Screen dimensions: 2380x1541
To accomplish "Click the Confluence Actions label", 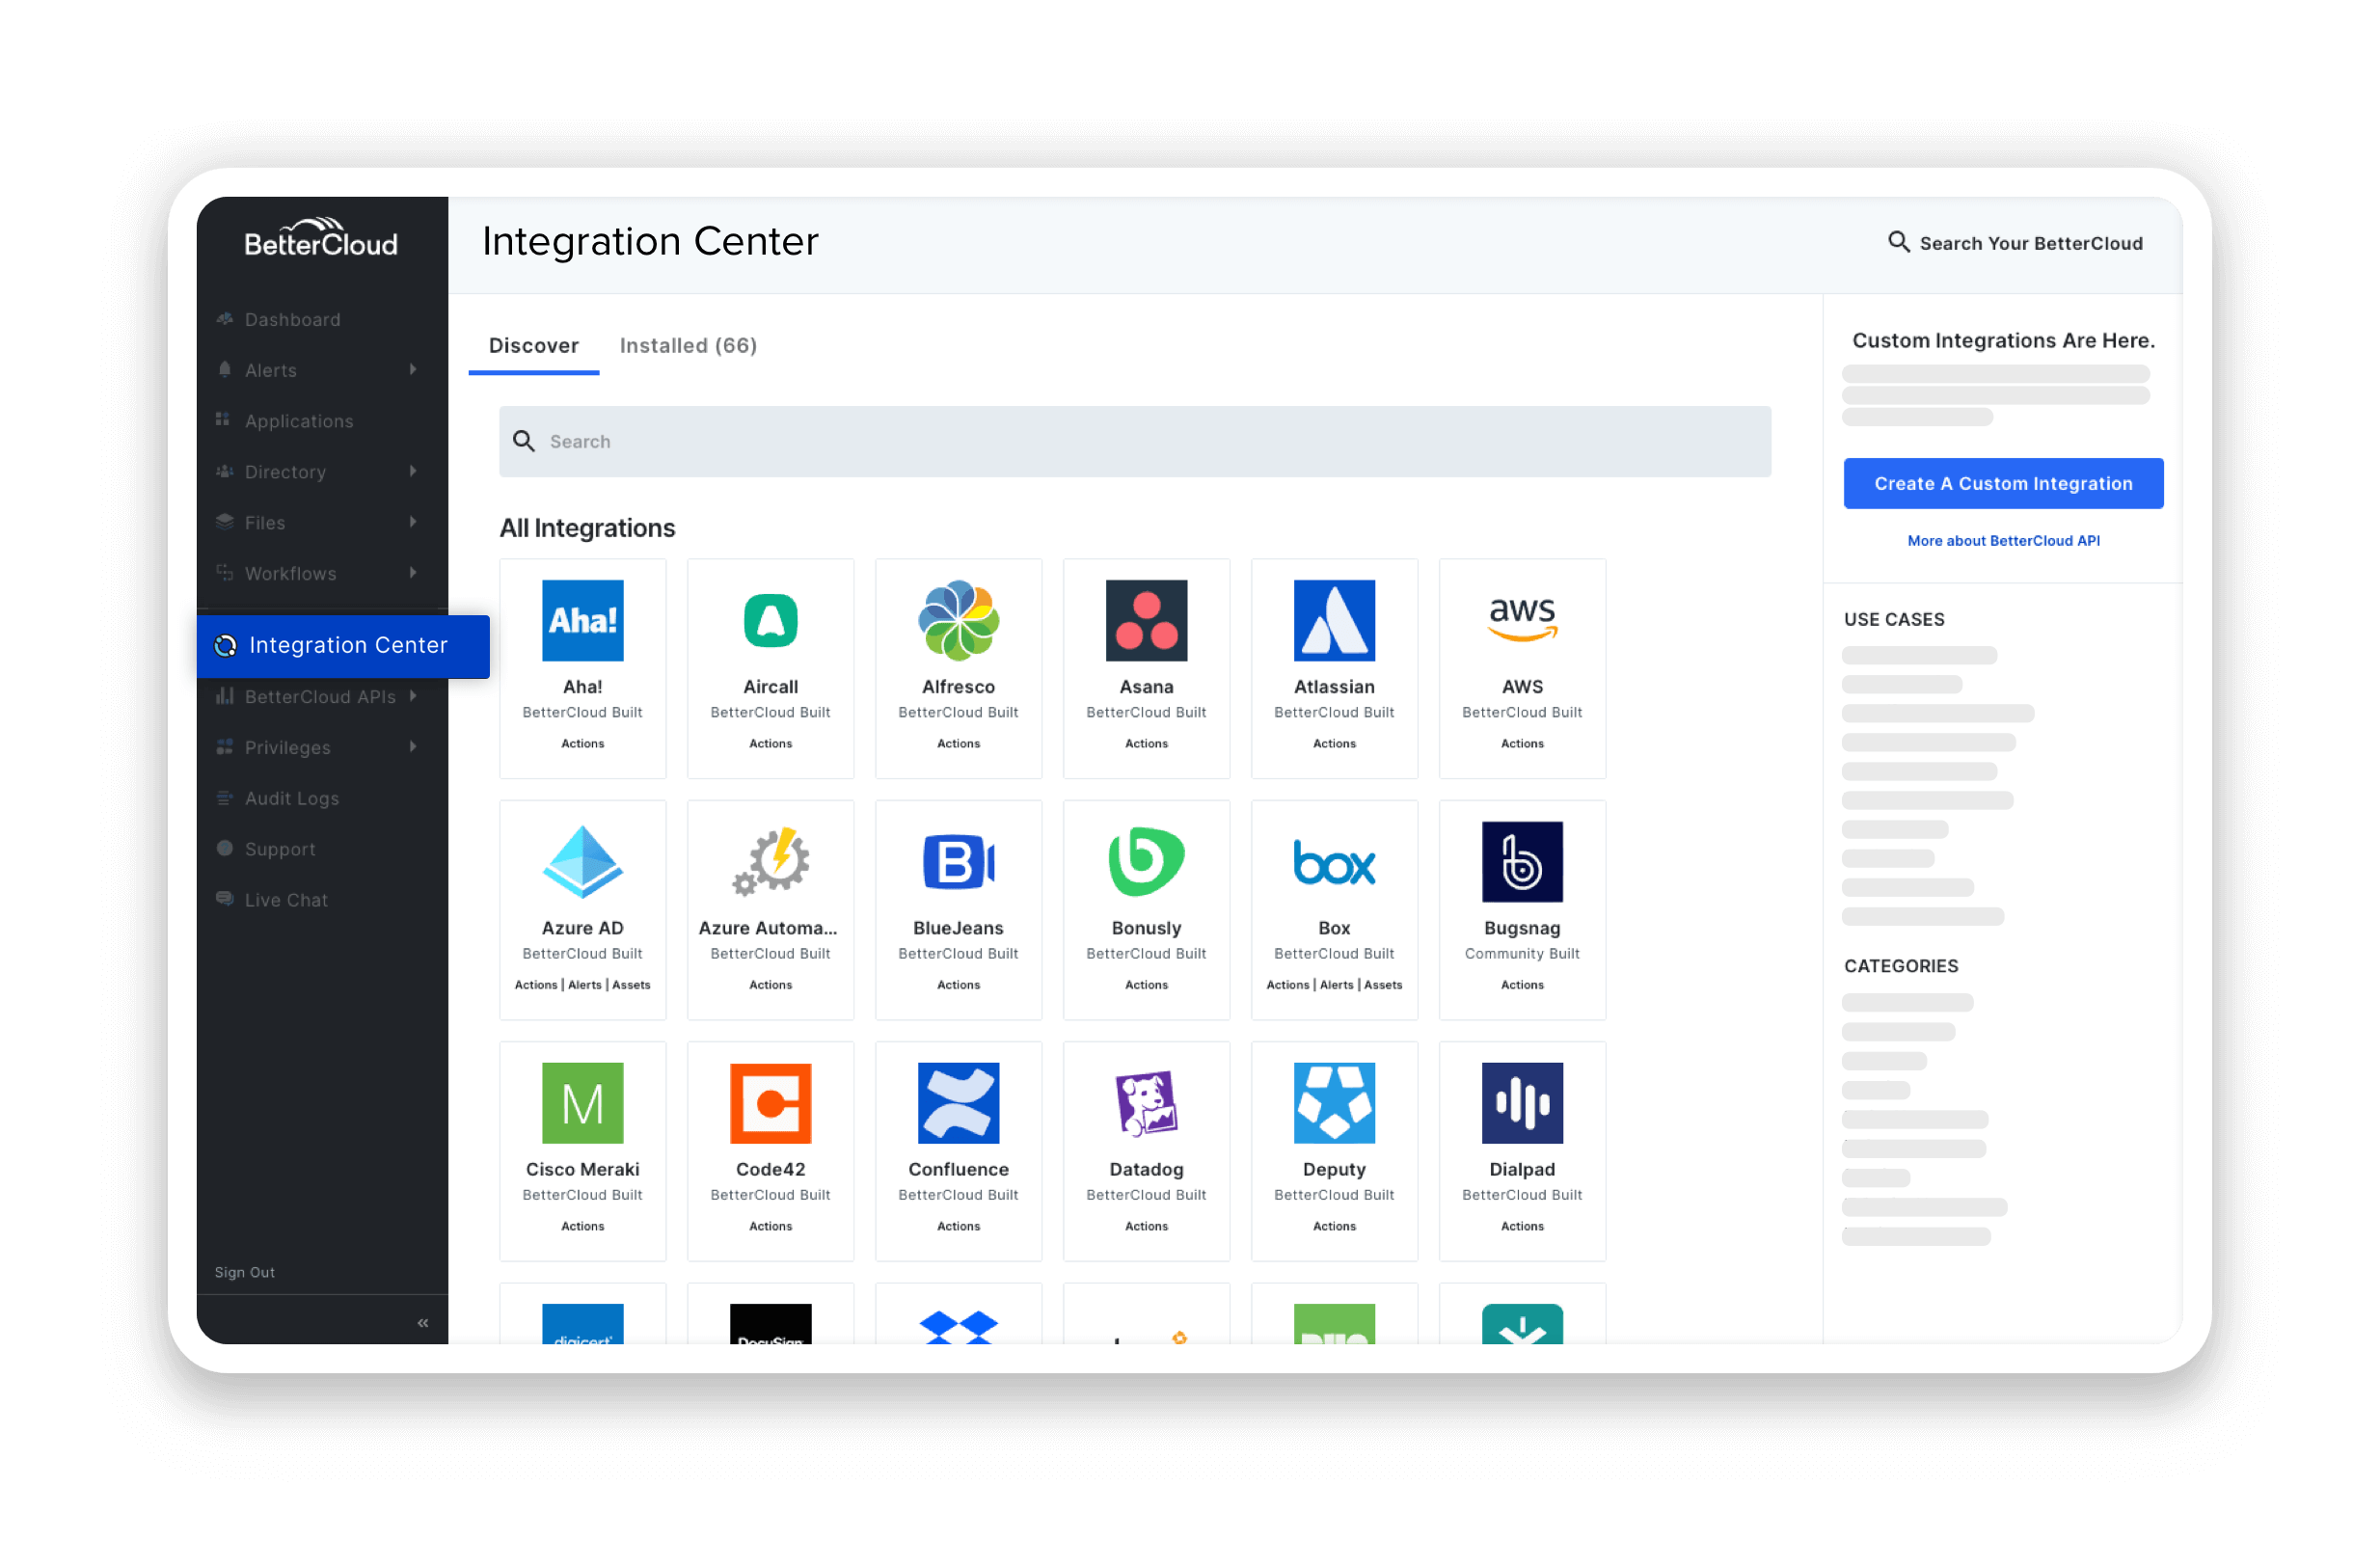I will click(958, 1225).
